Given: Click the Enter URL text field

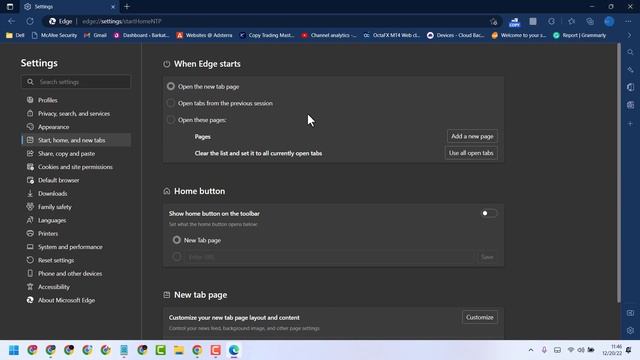Looking at the screenshot, I should (330, 257).
